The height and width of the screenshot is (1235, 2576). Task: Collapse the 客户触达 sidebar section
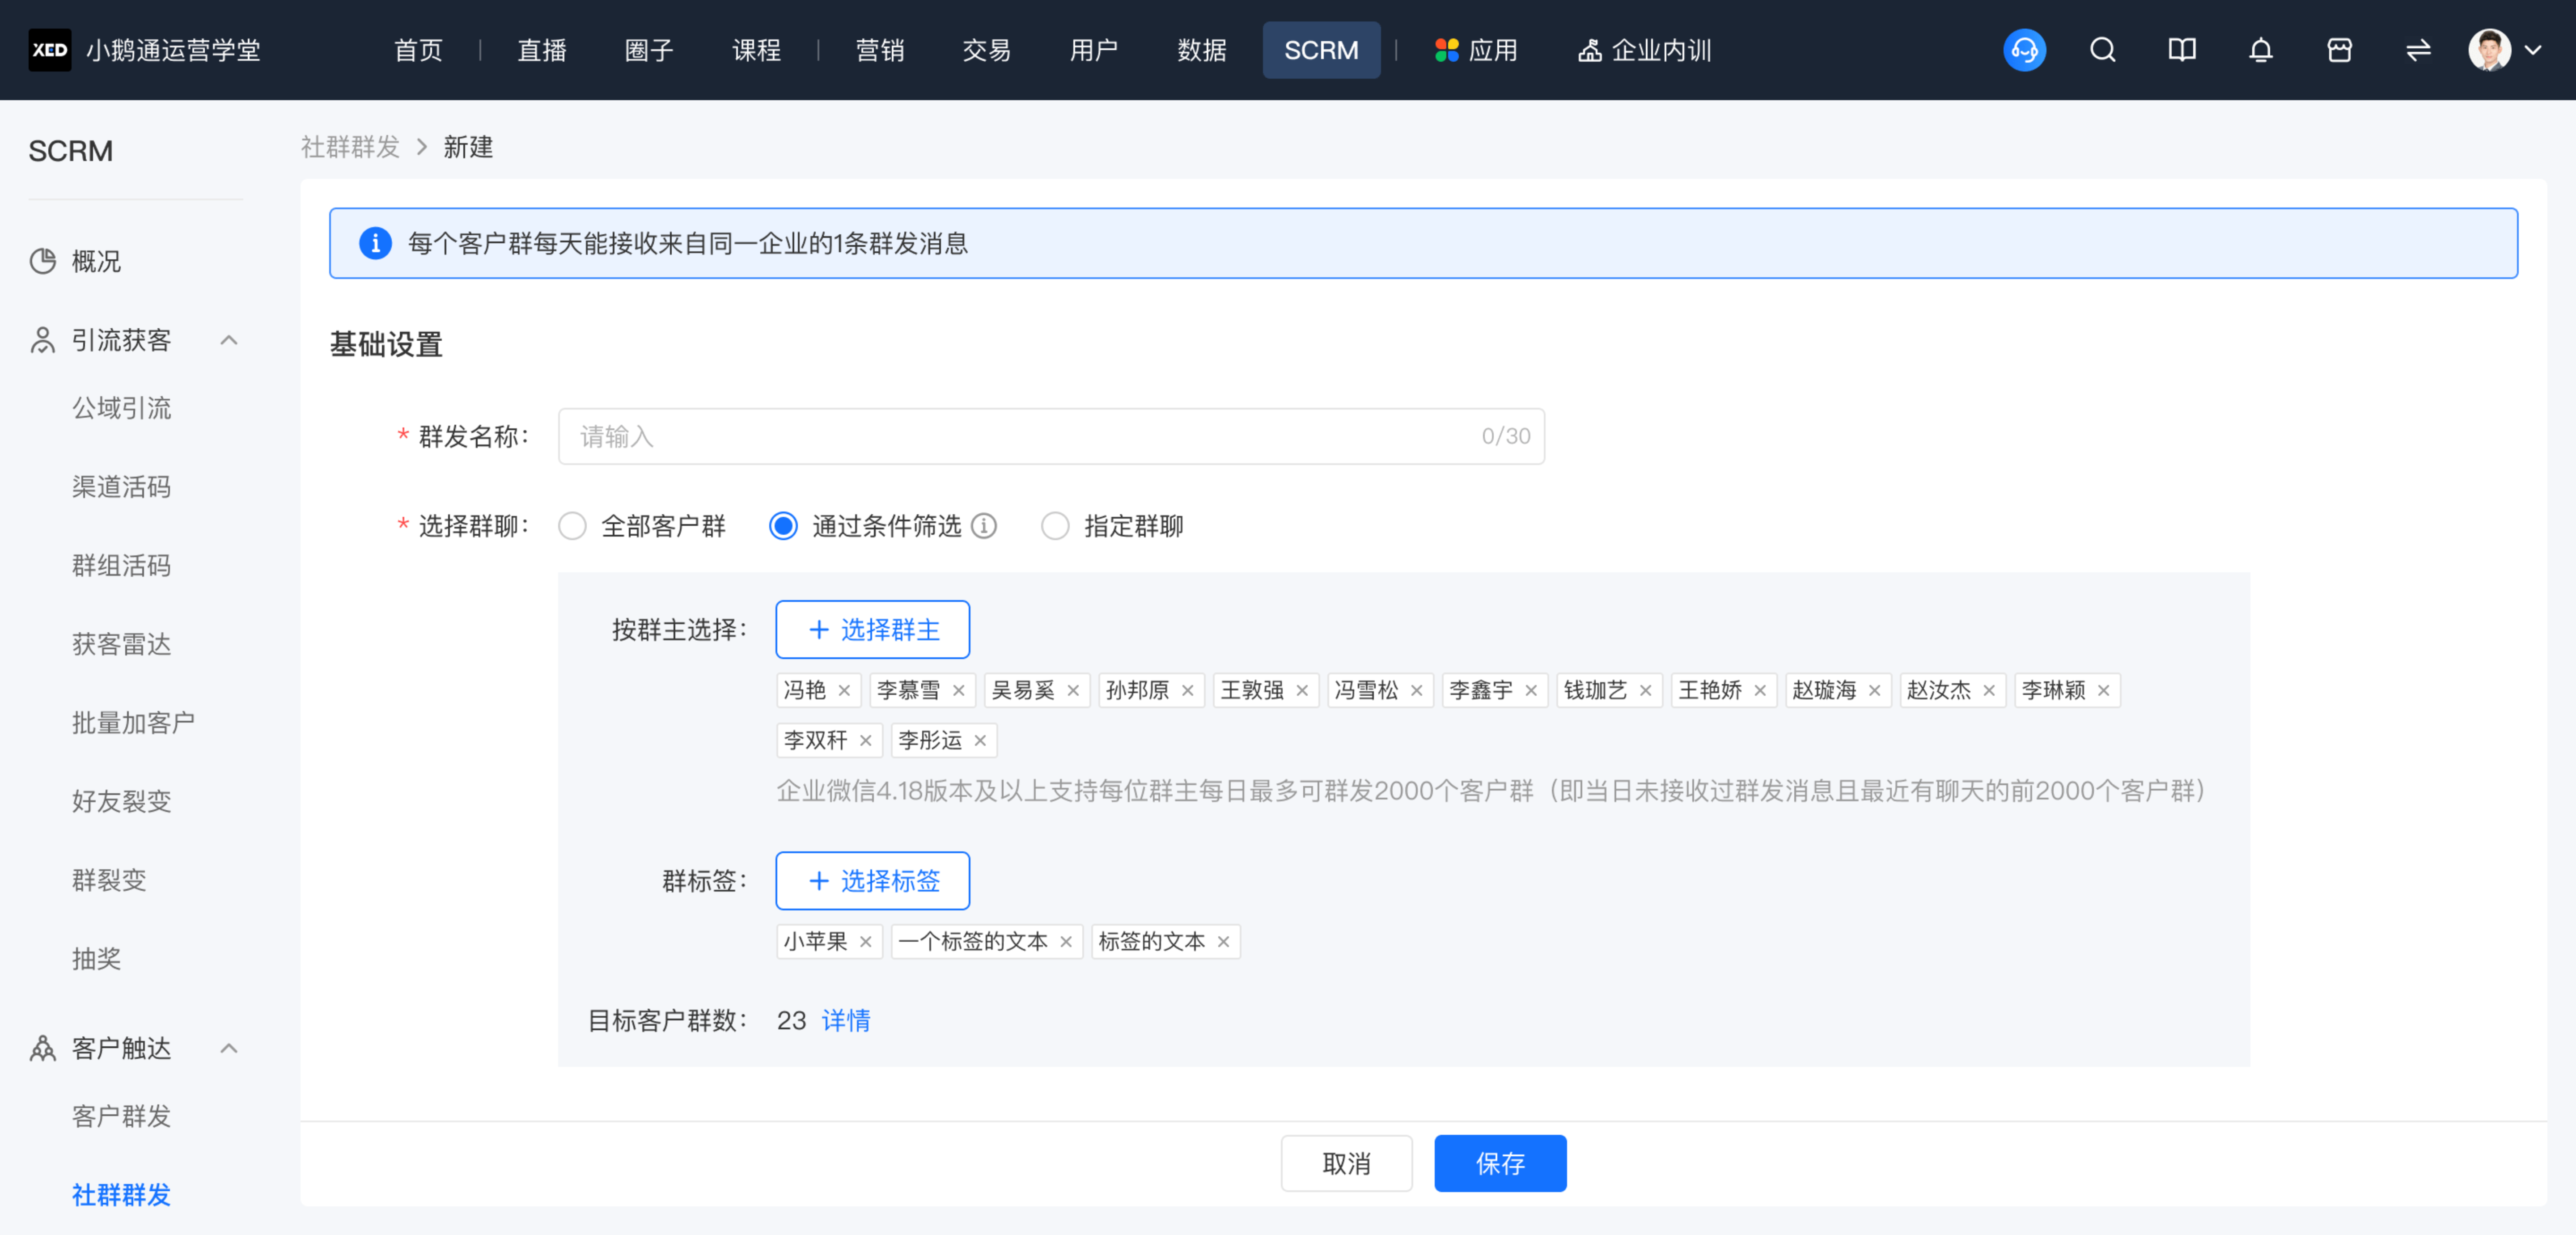point(229,1049)
